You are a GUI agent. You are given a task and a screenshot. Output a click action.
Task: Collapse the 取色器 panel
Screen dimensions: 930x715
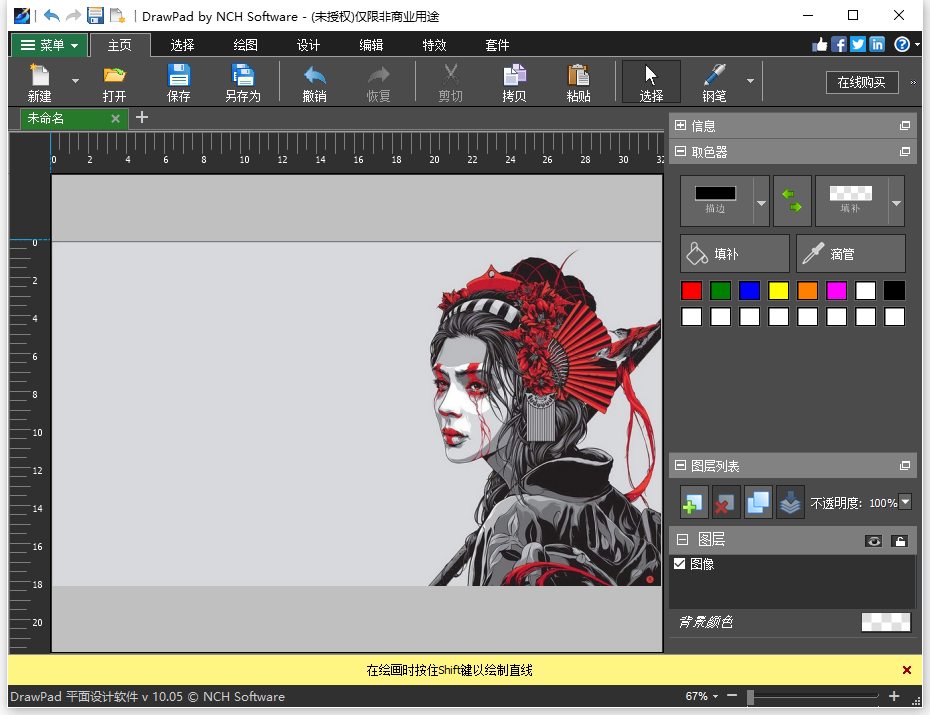click(680, 152)
